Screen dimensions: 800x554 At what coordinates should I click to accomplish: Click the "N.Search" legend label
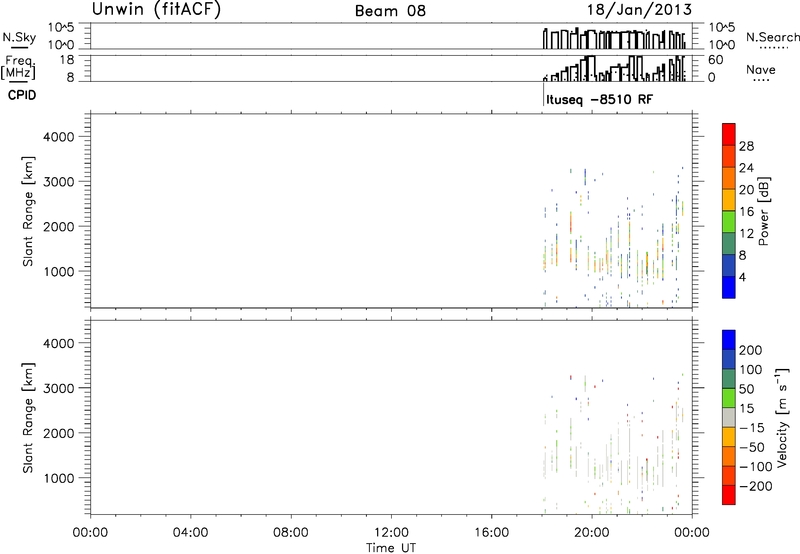tap(772, 37)
